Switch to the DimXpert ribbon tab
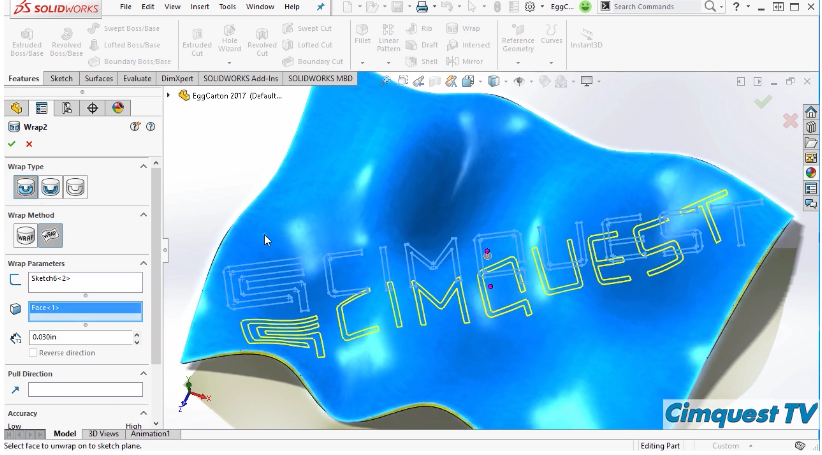 [x=177, y=78]
